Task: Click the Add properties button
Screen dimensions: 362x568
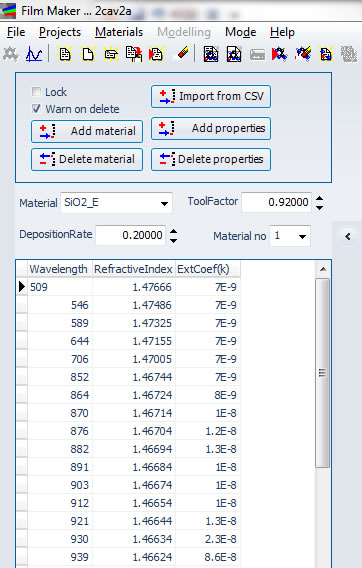Action: coord(211,128)
